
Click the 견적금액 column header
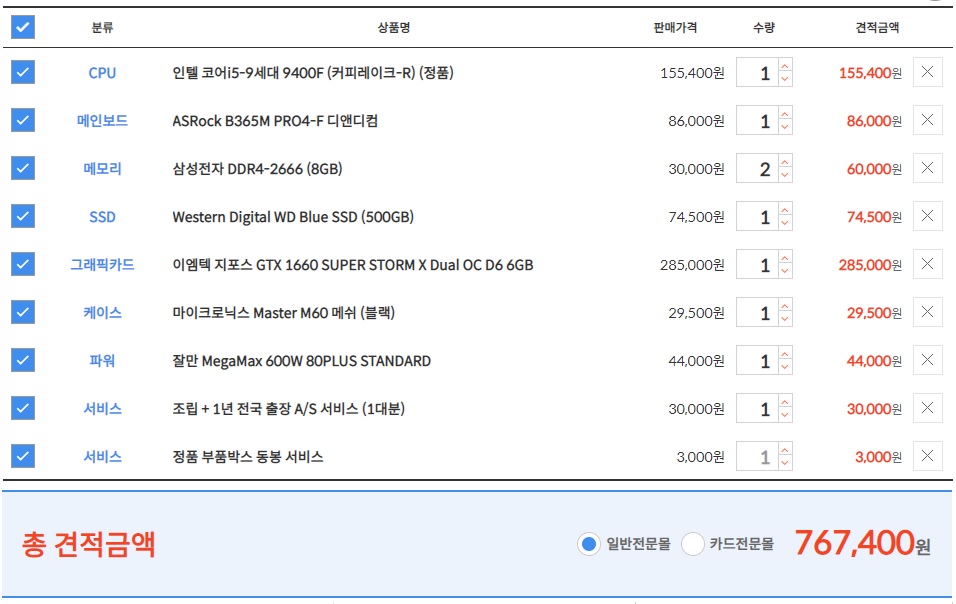click(877, 27)
